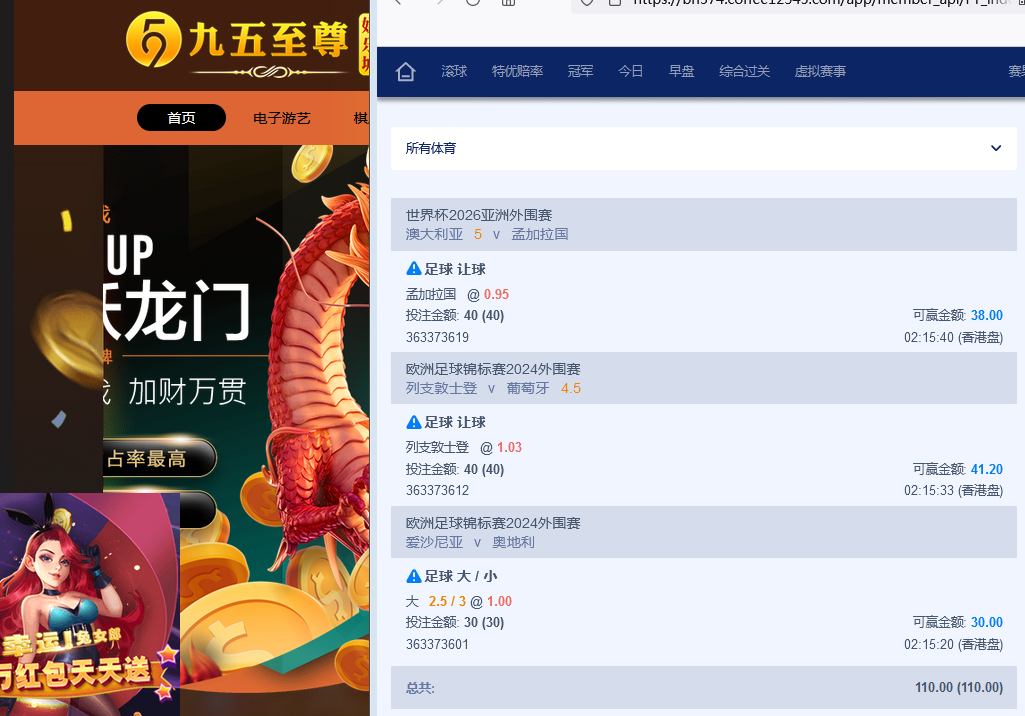
Task: Select bet ID 363373601
Action: [x=437, y=644]
